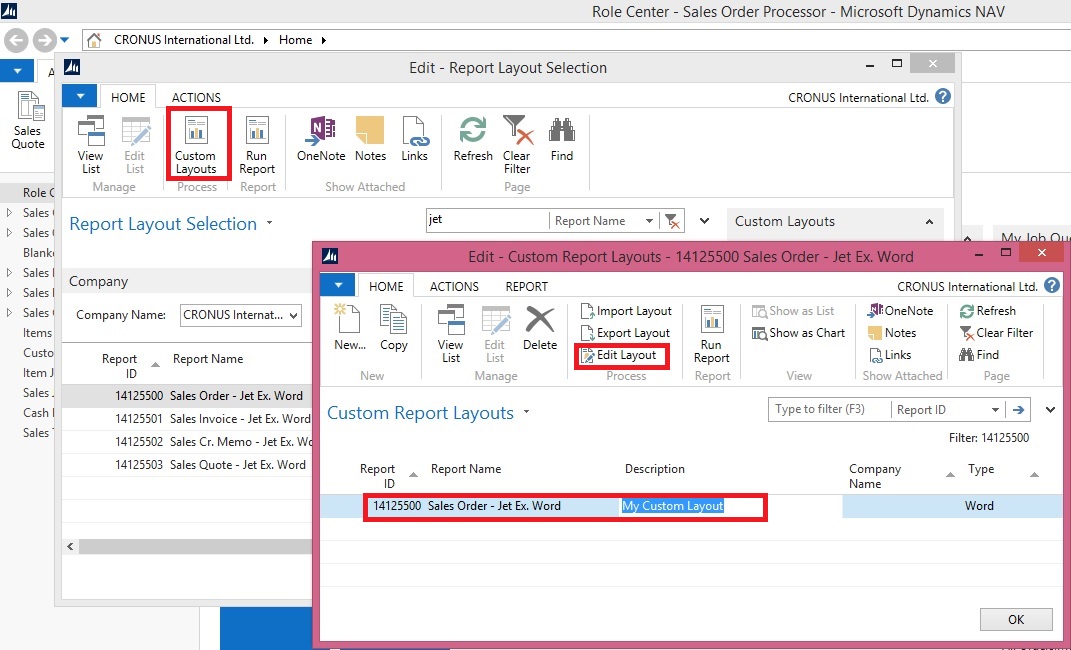Open ACTIONS tab in Custom Report Layouts

pyautogui.click(x=454, y=286)
